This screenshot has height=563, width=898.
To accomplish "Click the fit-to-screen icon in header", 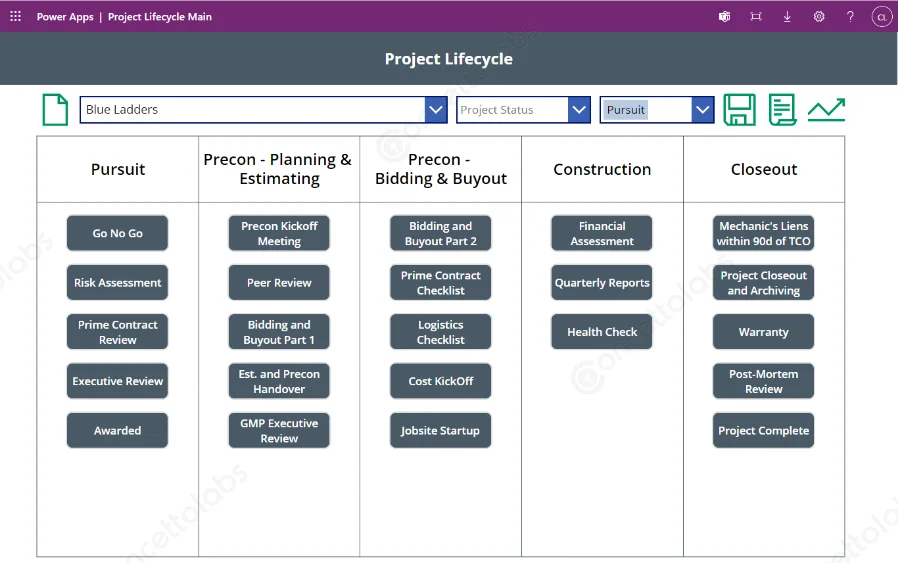I will pos(756,17).
